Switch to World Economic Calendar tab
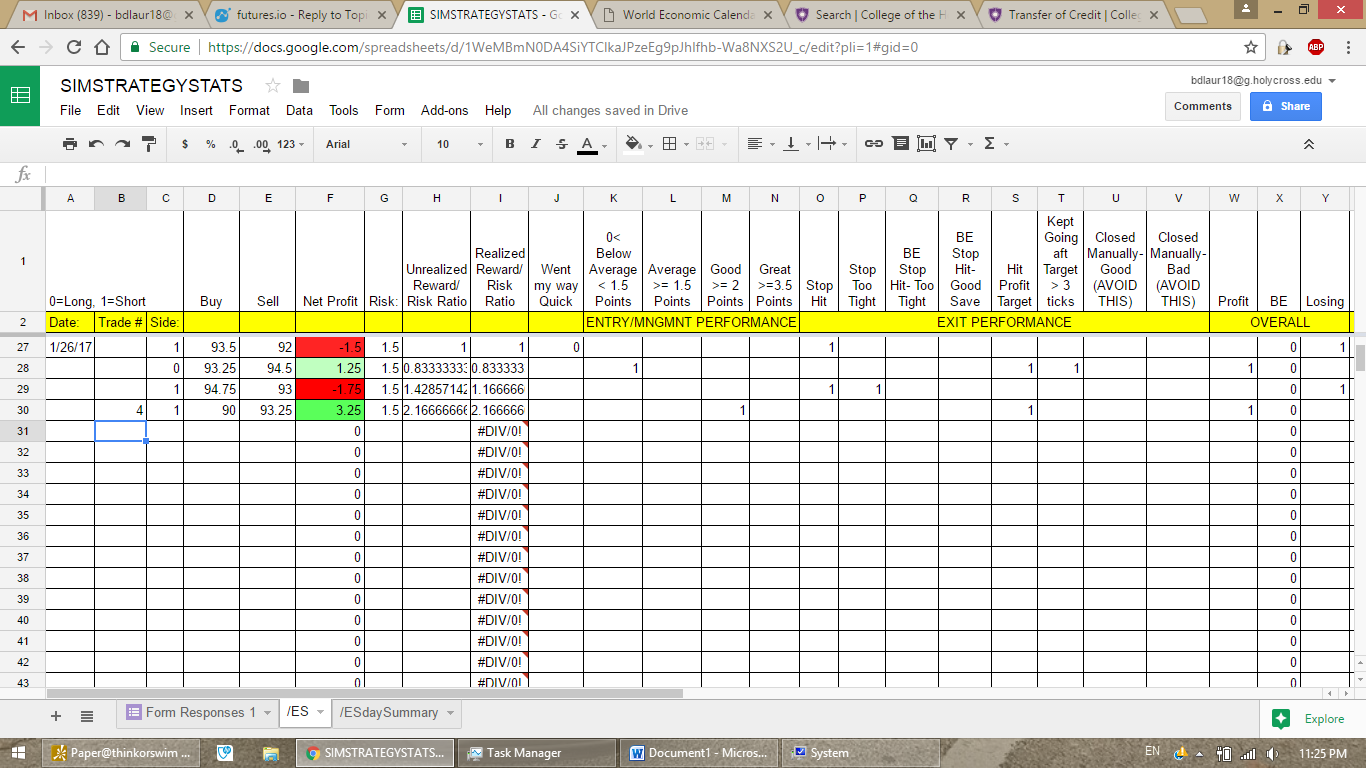This screenshot has width=1366, height=768. [687, 15]
